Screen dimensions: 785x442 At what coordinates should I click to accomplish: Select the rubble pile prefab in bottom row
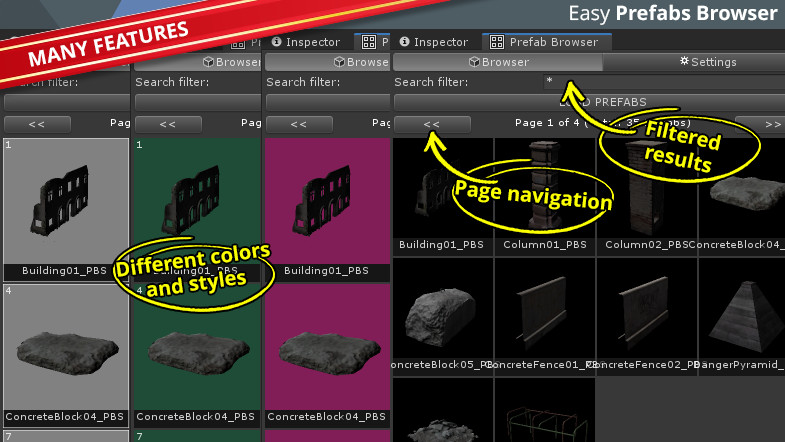click(x=443, y=410)
